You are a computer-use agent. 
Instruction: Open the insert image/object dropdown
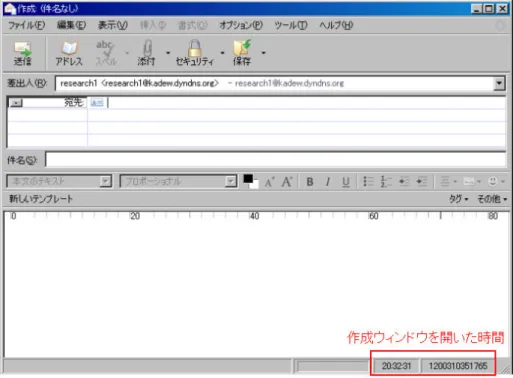[472, 182]
